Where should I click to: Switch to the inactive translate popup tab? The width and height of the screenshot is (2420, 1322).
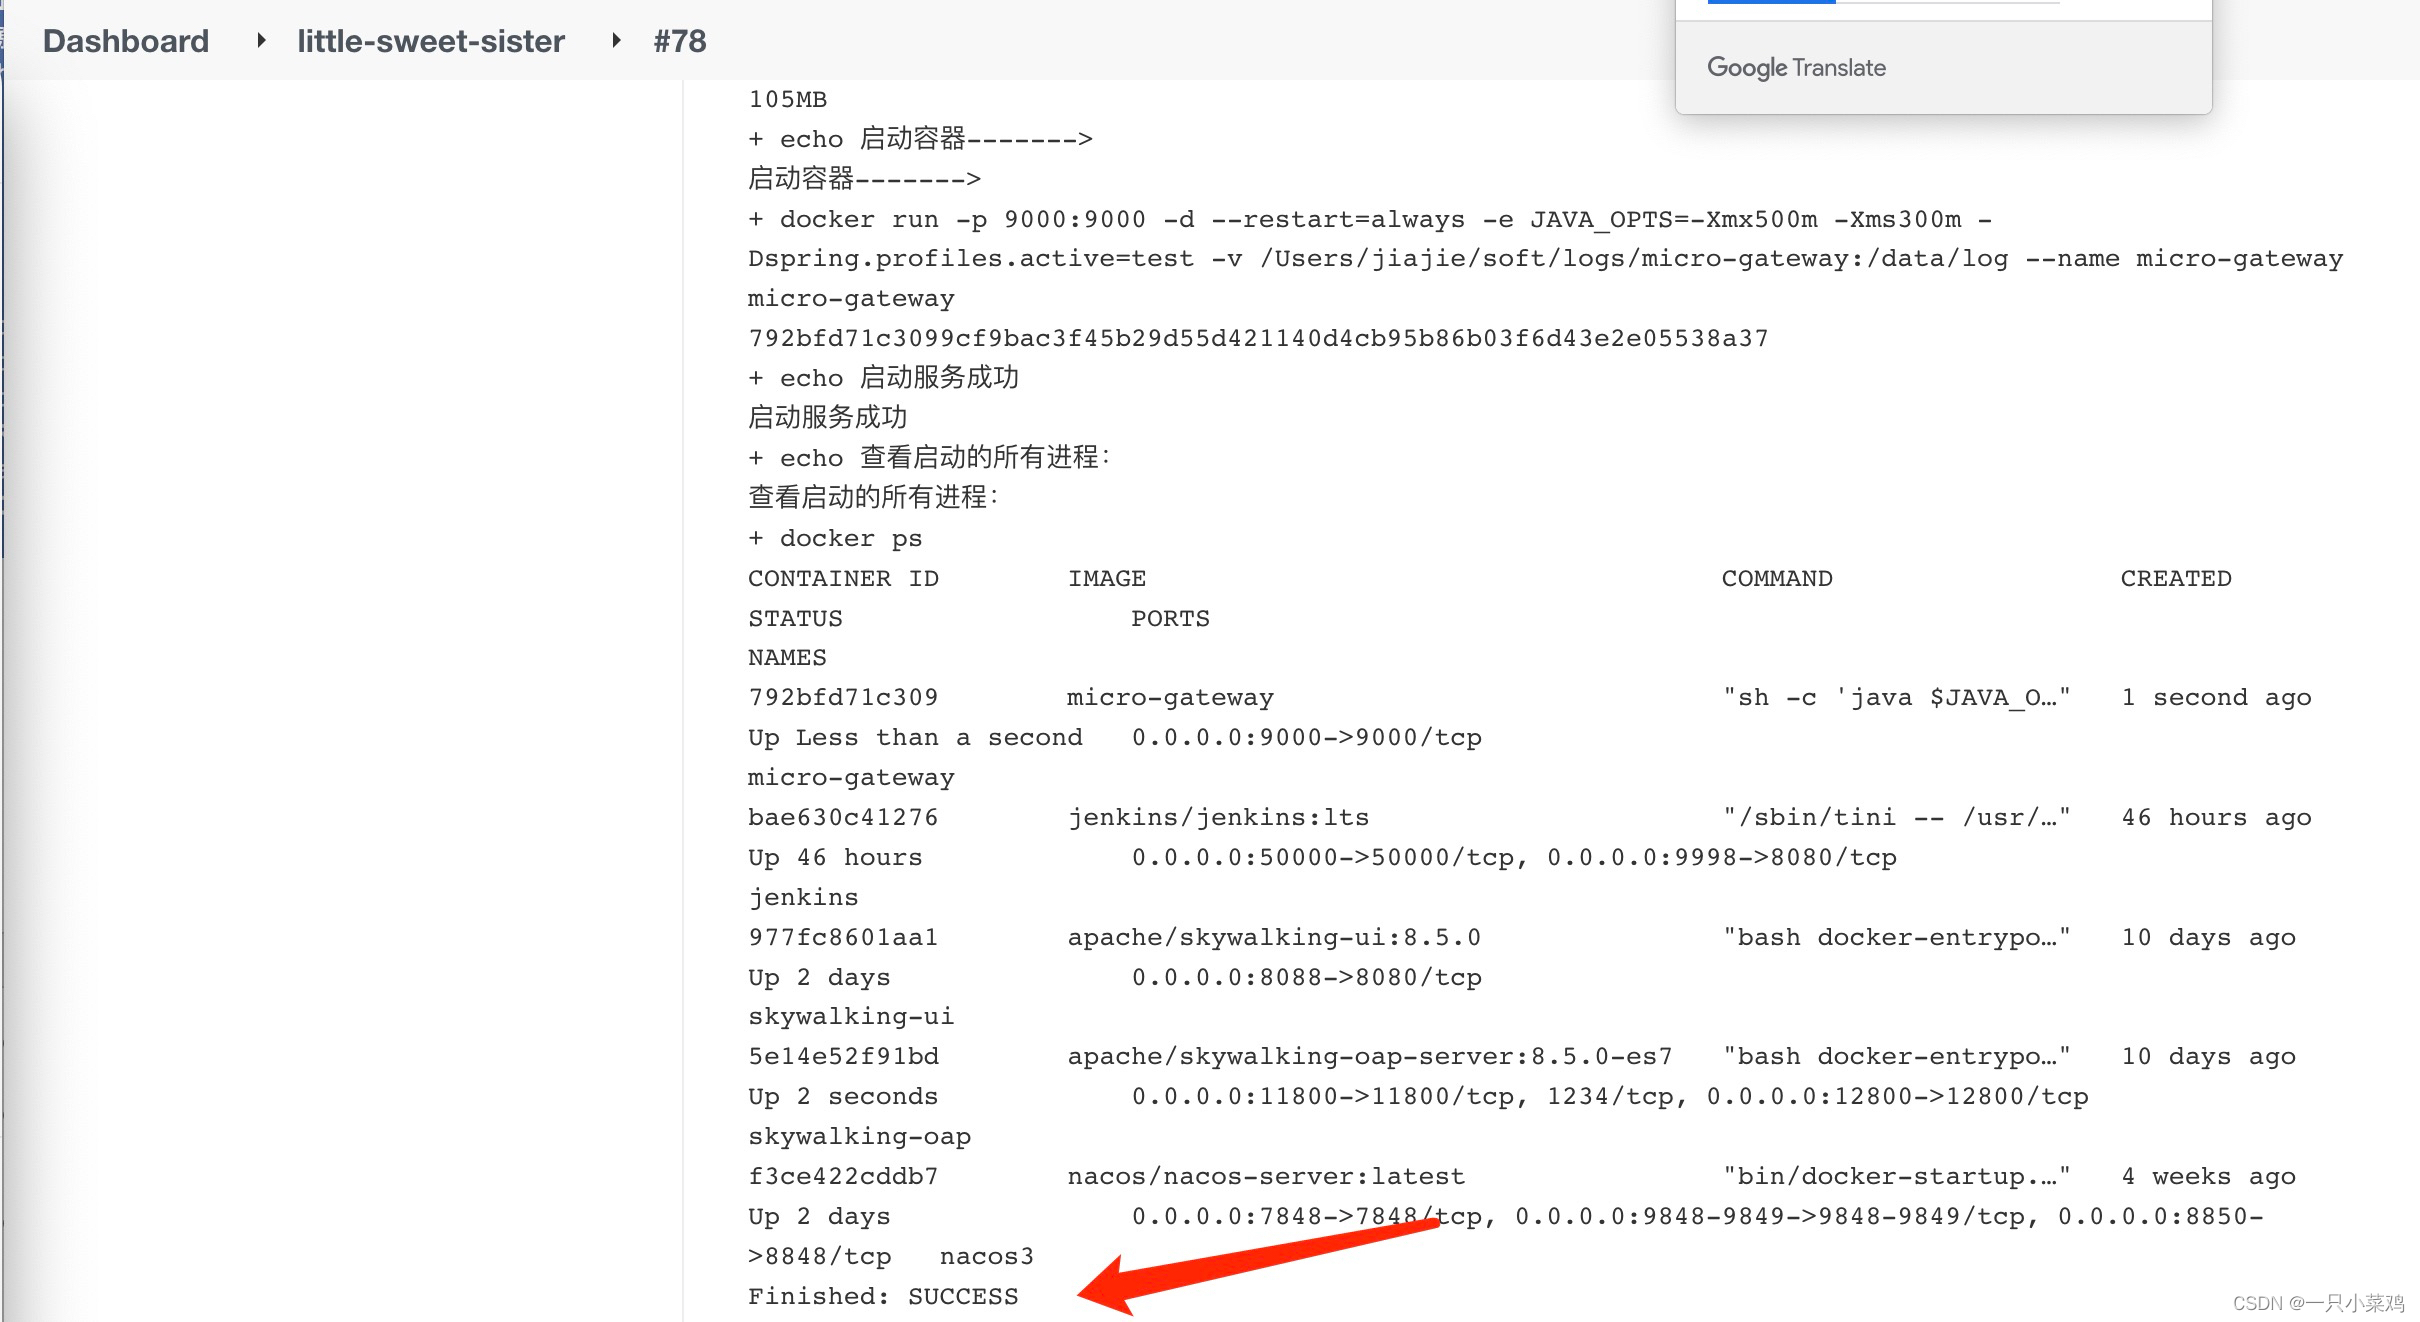point(1947,3)
